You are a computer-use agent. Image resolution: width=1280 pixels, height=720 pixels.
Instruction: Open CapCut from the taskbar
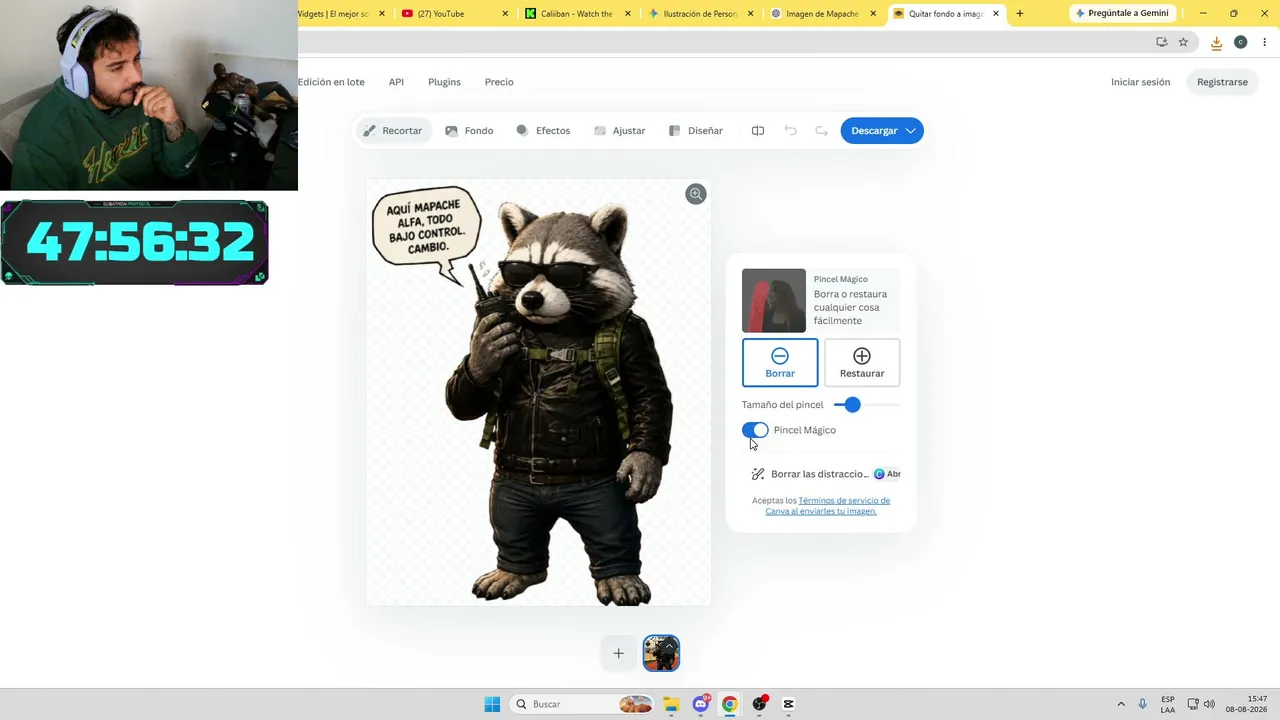[789, 704]
